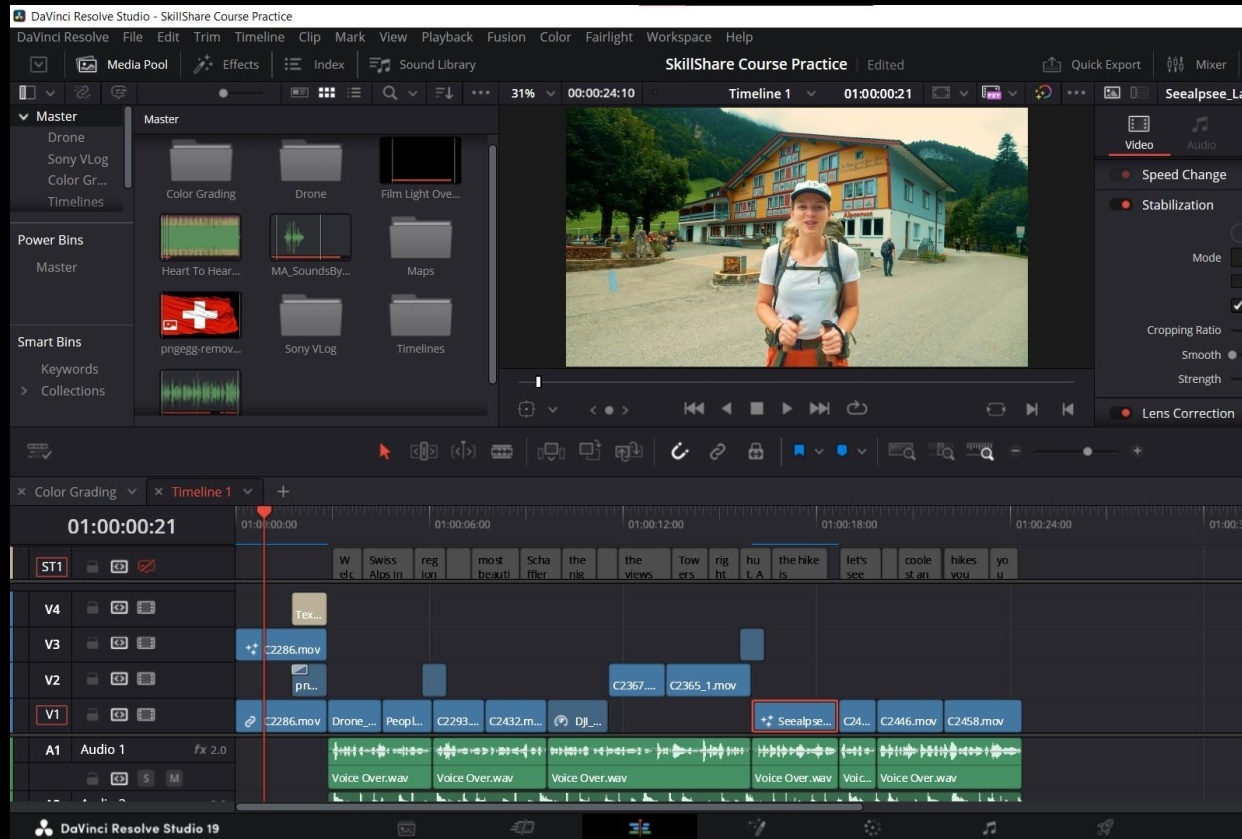The image size is (1242, 839).
Task: Open Timeline View Options icon
Action: pos(39,452)
